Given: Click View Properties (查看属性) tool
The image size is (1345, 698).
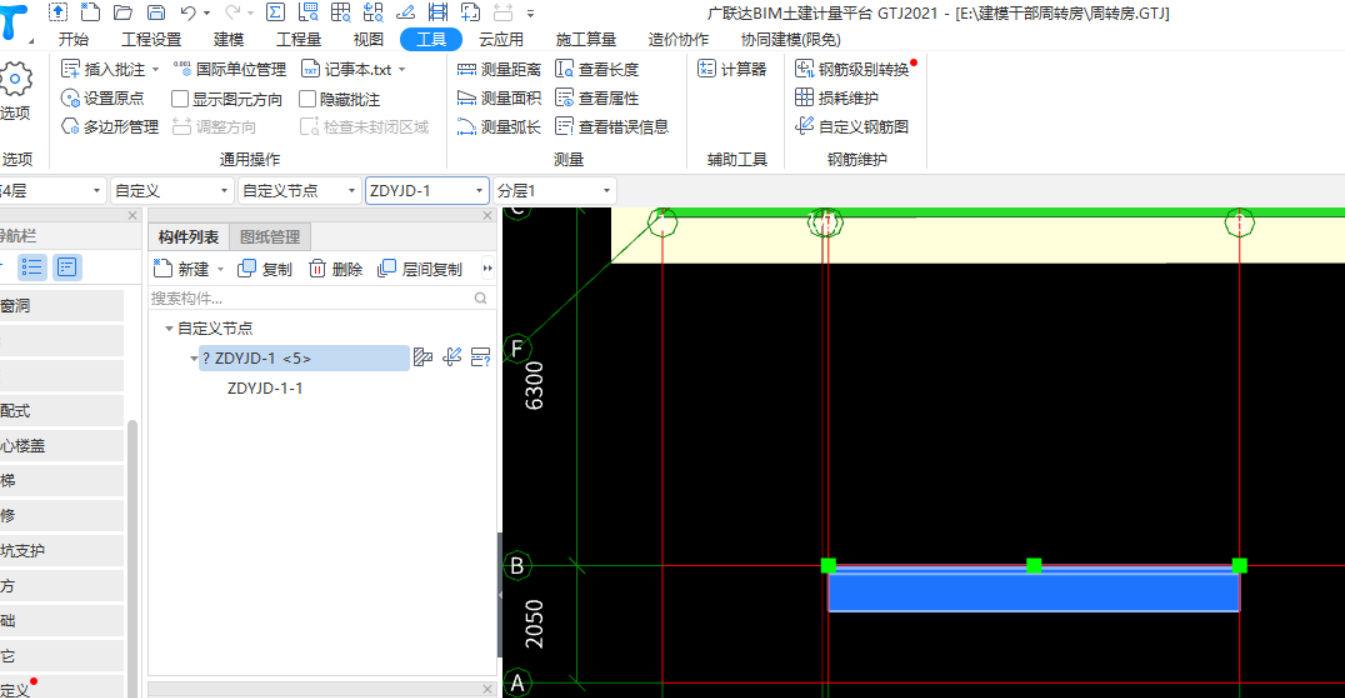Looking at the screenshot, I should pos(597,98).
